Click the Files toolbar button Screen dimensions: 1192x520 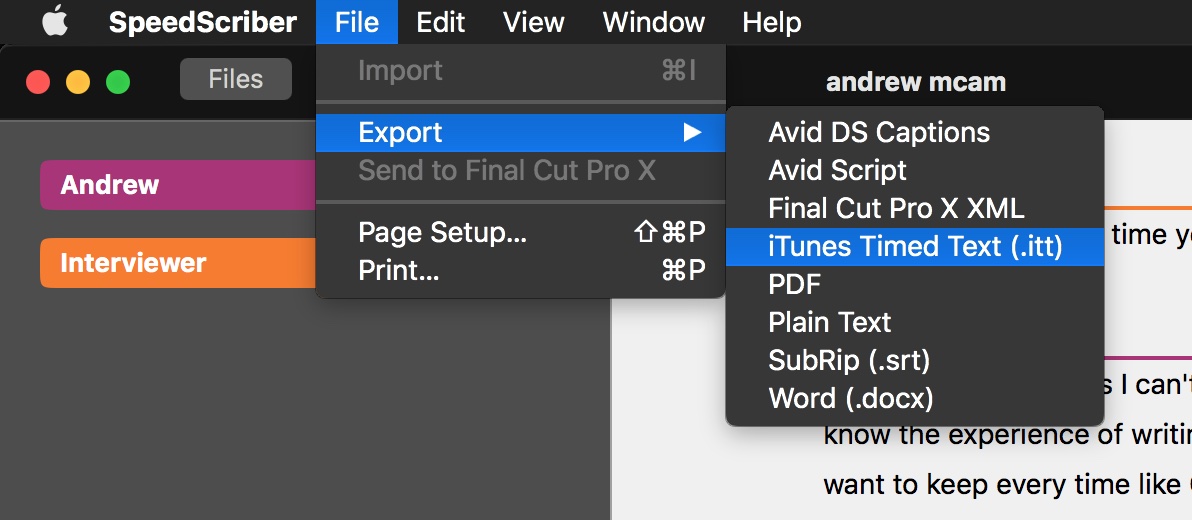[235, 79]
